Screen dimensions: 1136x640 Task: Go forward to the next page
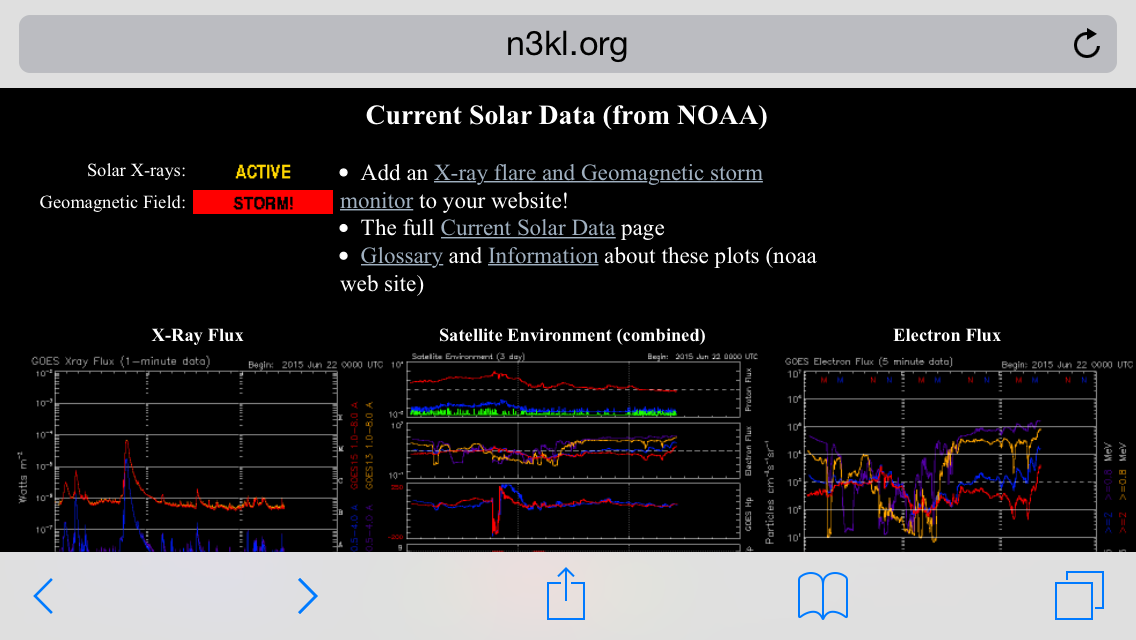pos(307,596)
